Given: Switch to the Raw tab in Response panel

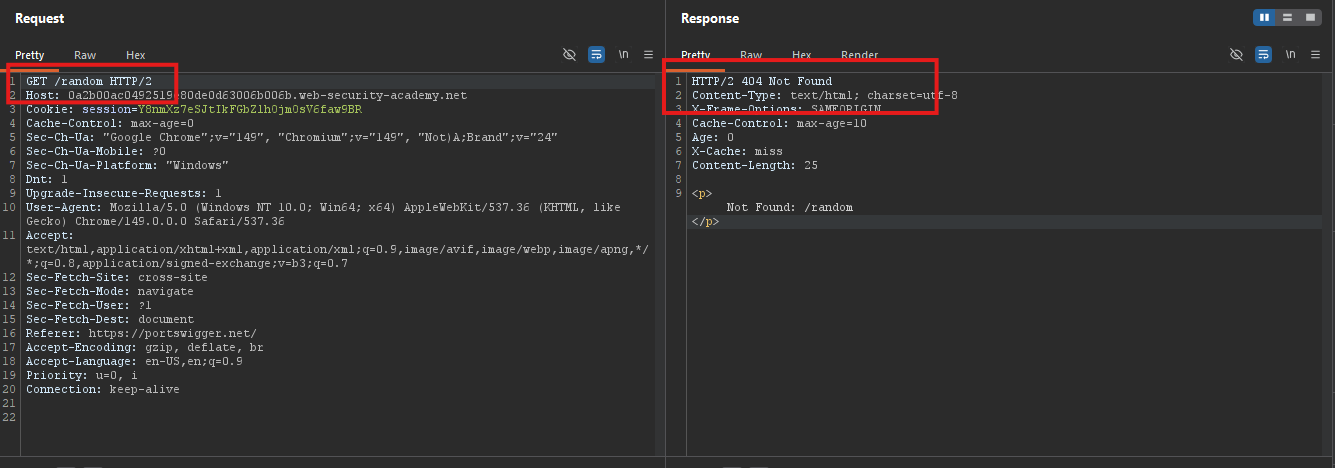Looking at the screenshot, I should tap(751, 55).
